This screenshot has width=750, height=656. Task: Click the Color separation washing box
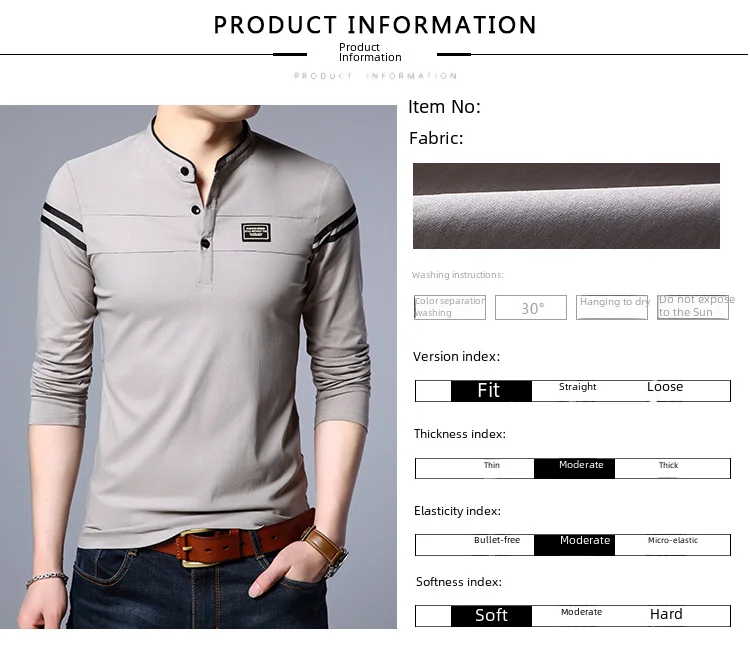tap(450, 307)
